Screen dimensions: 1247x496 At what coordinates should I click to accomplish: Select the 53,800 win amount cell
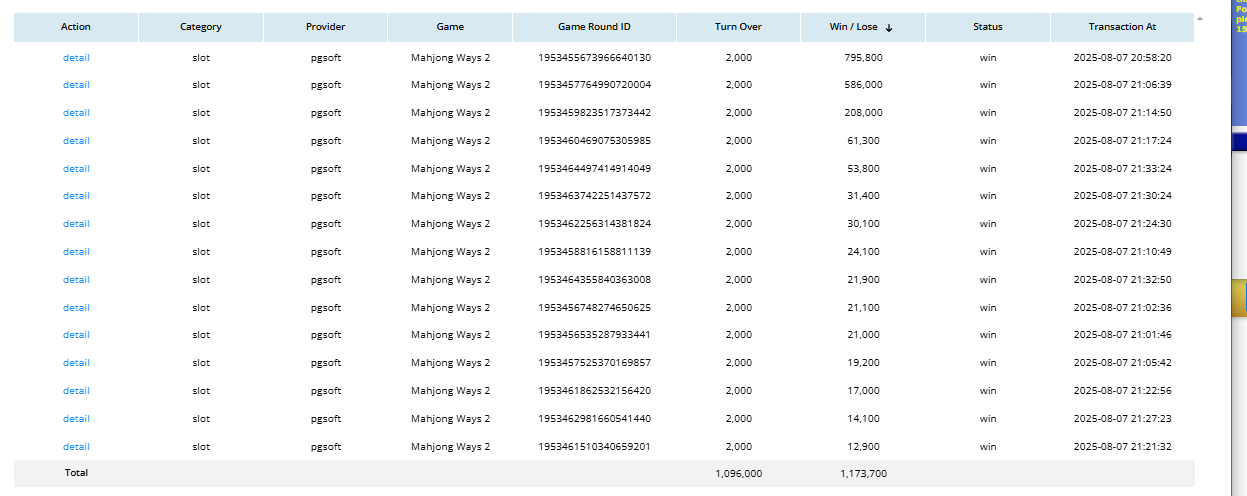tap(863, 169)
